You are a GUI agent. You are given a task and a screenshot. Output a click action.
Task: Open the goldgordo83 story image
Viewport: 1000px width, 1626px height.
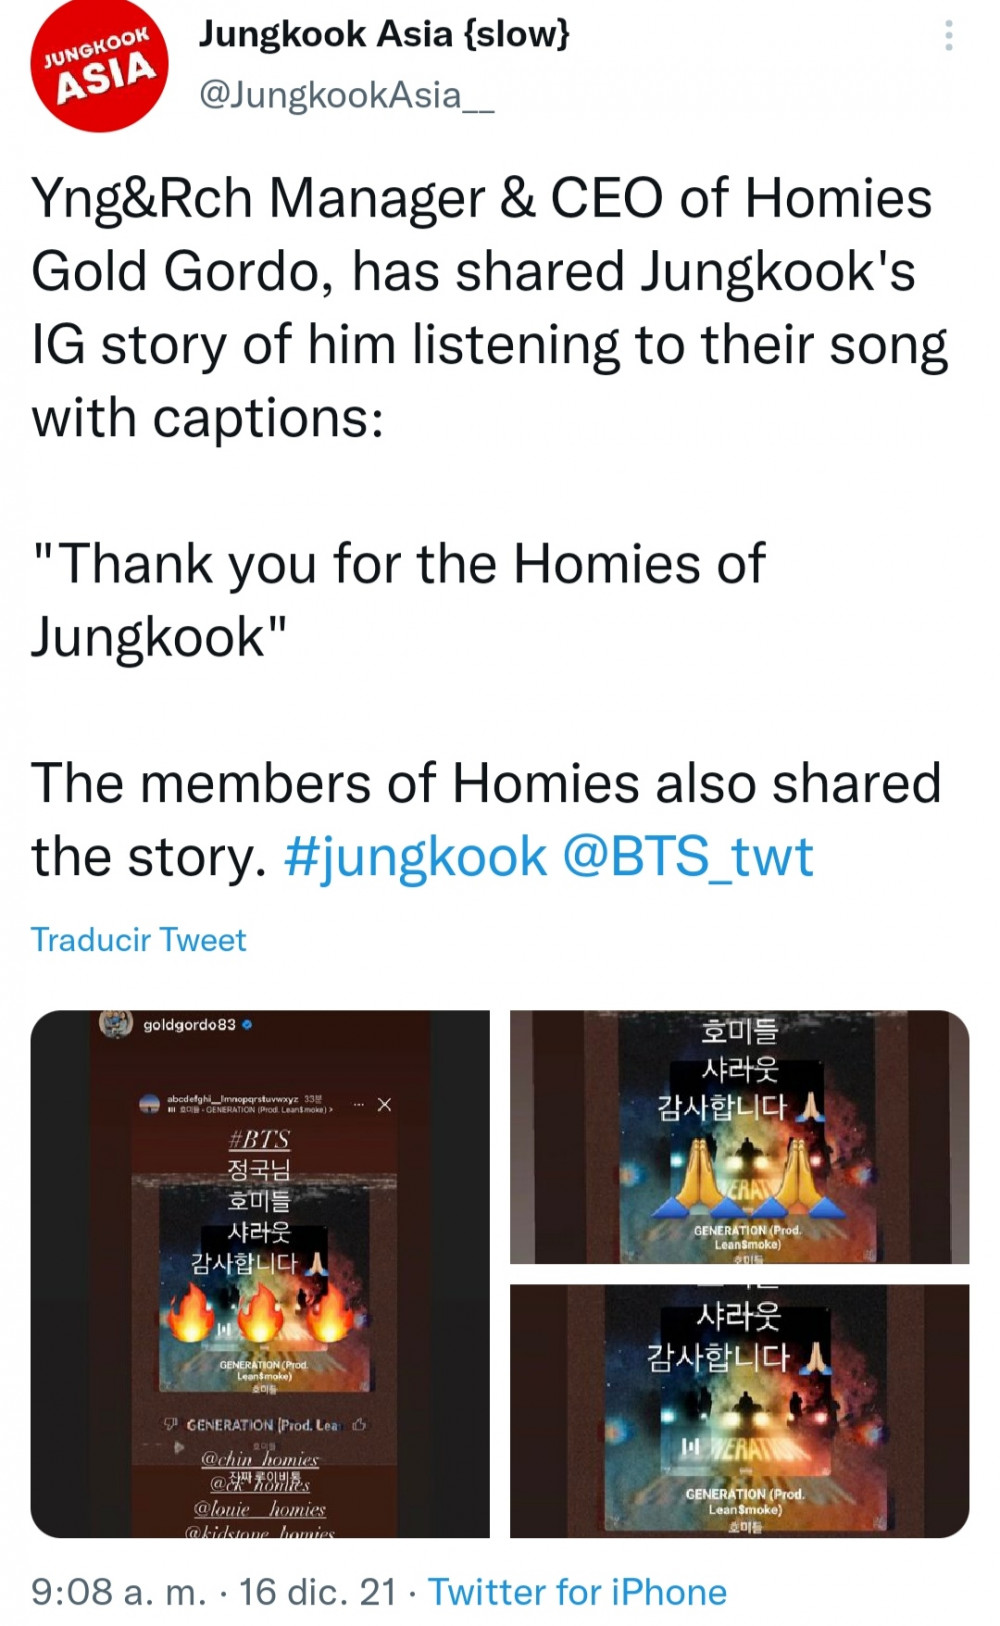click(260, 1273)
